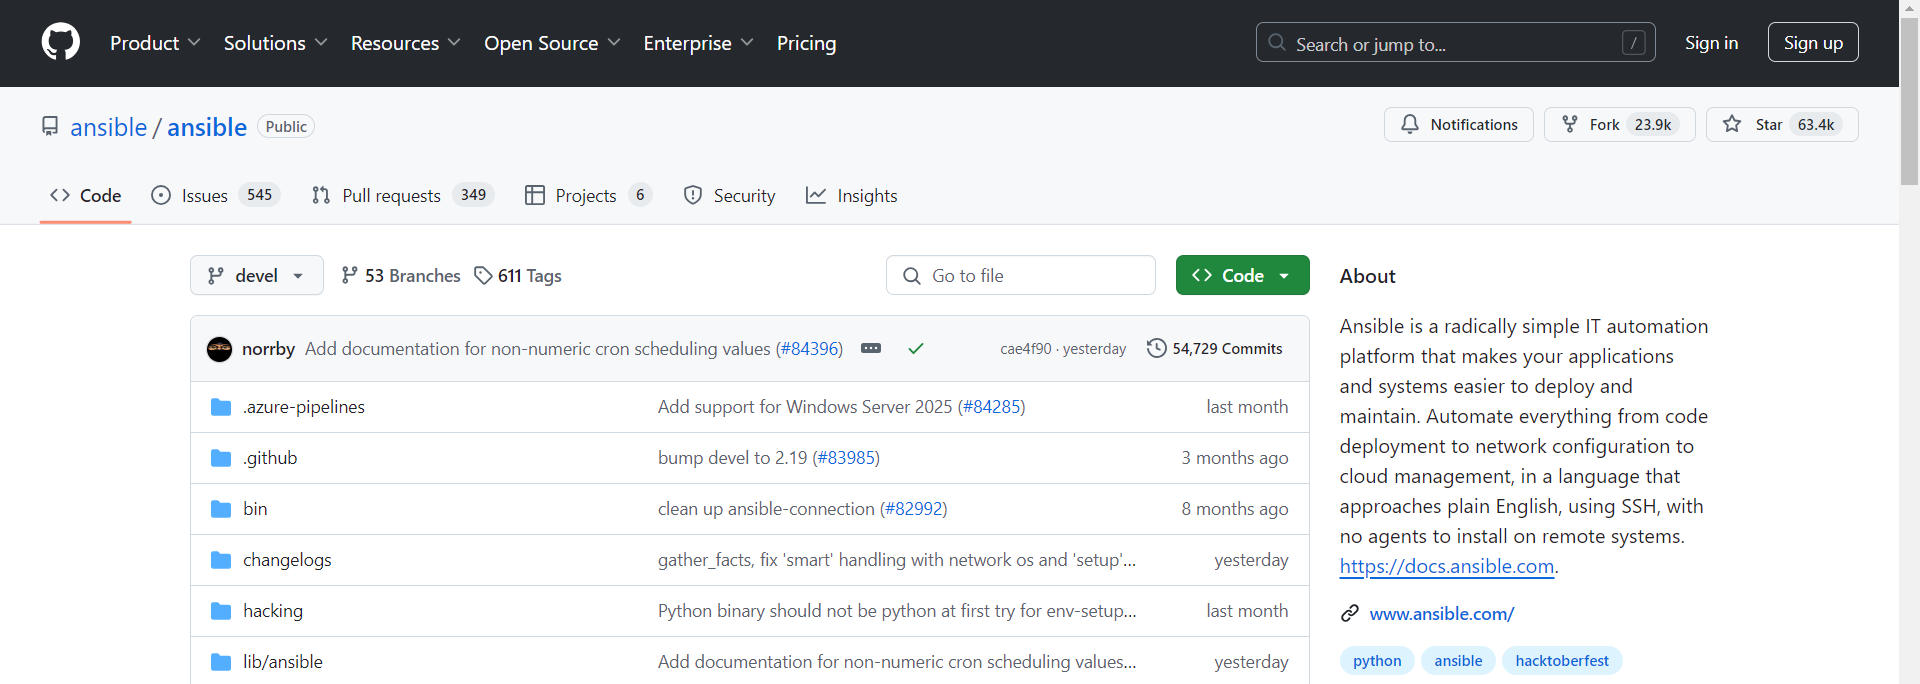Click the bin folder icon

point(221,509)
